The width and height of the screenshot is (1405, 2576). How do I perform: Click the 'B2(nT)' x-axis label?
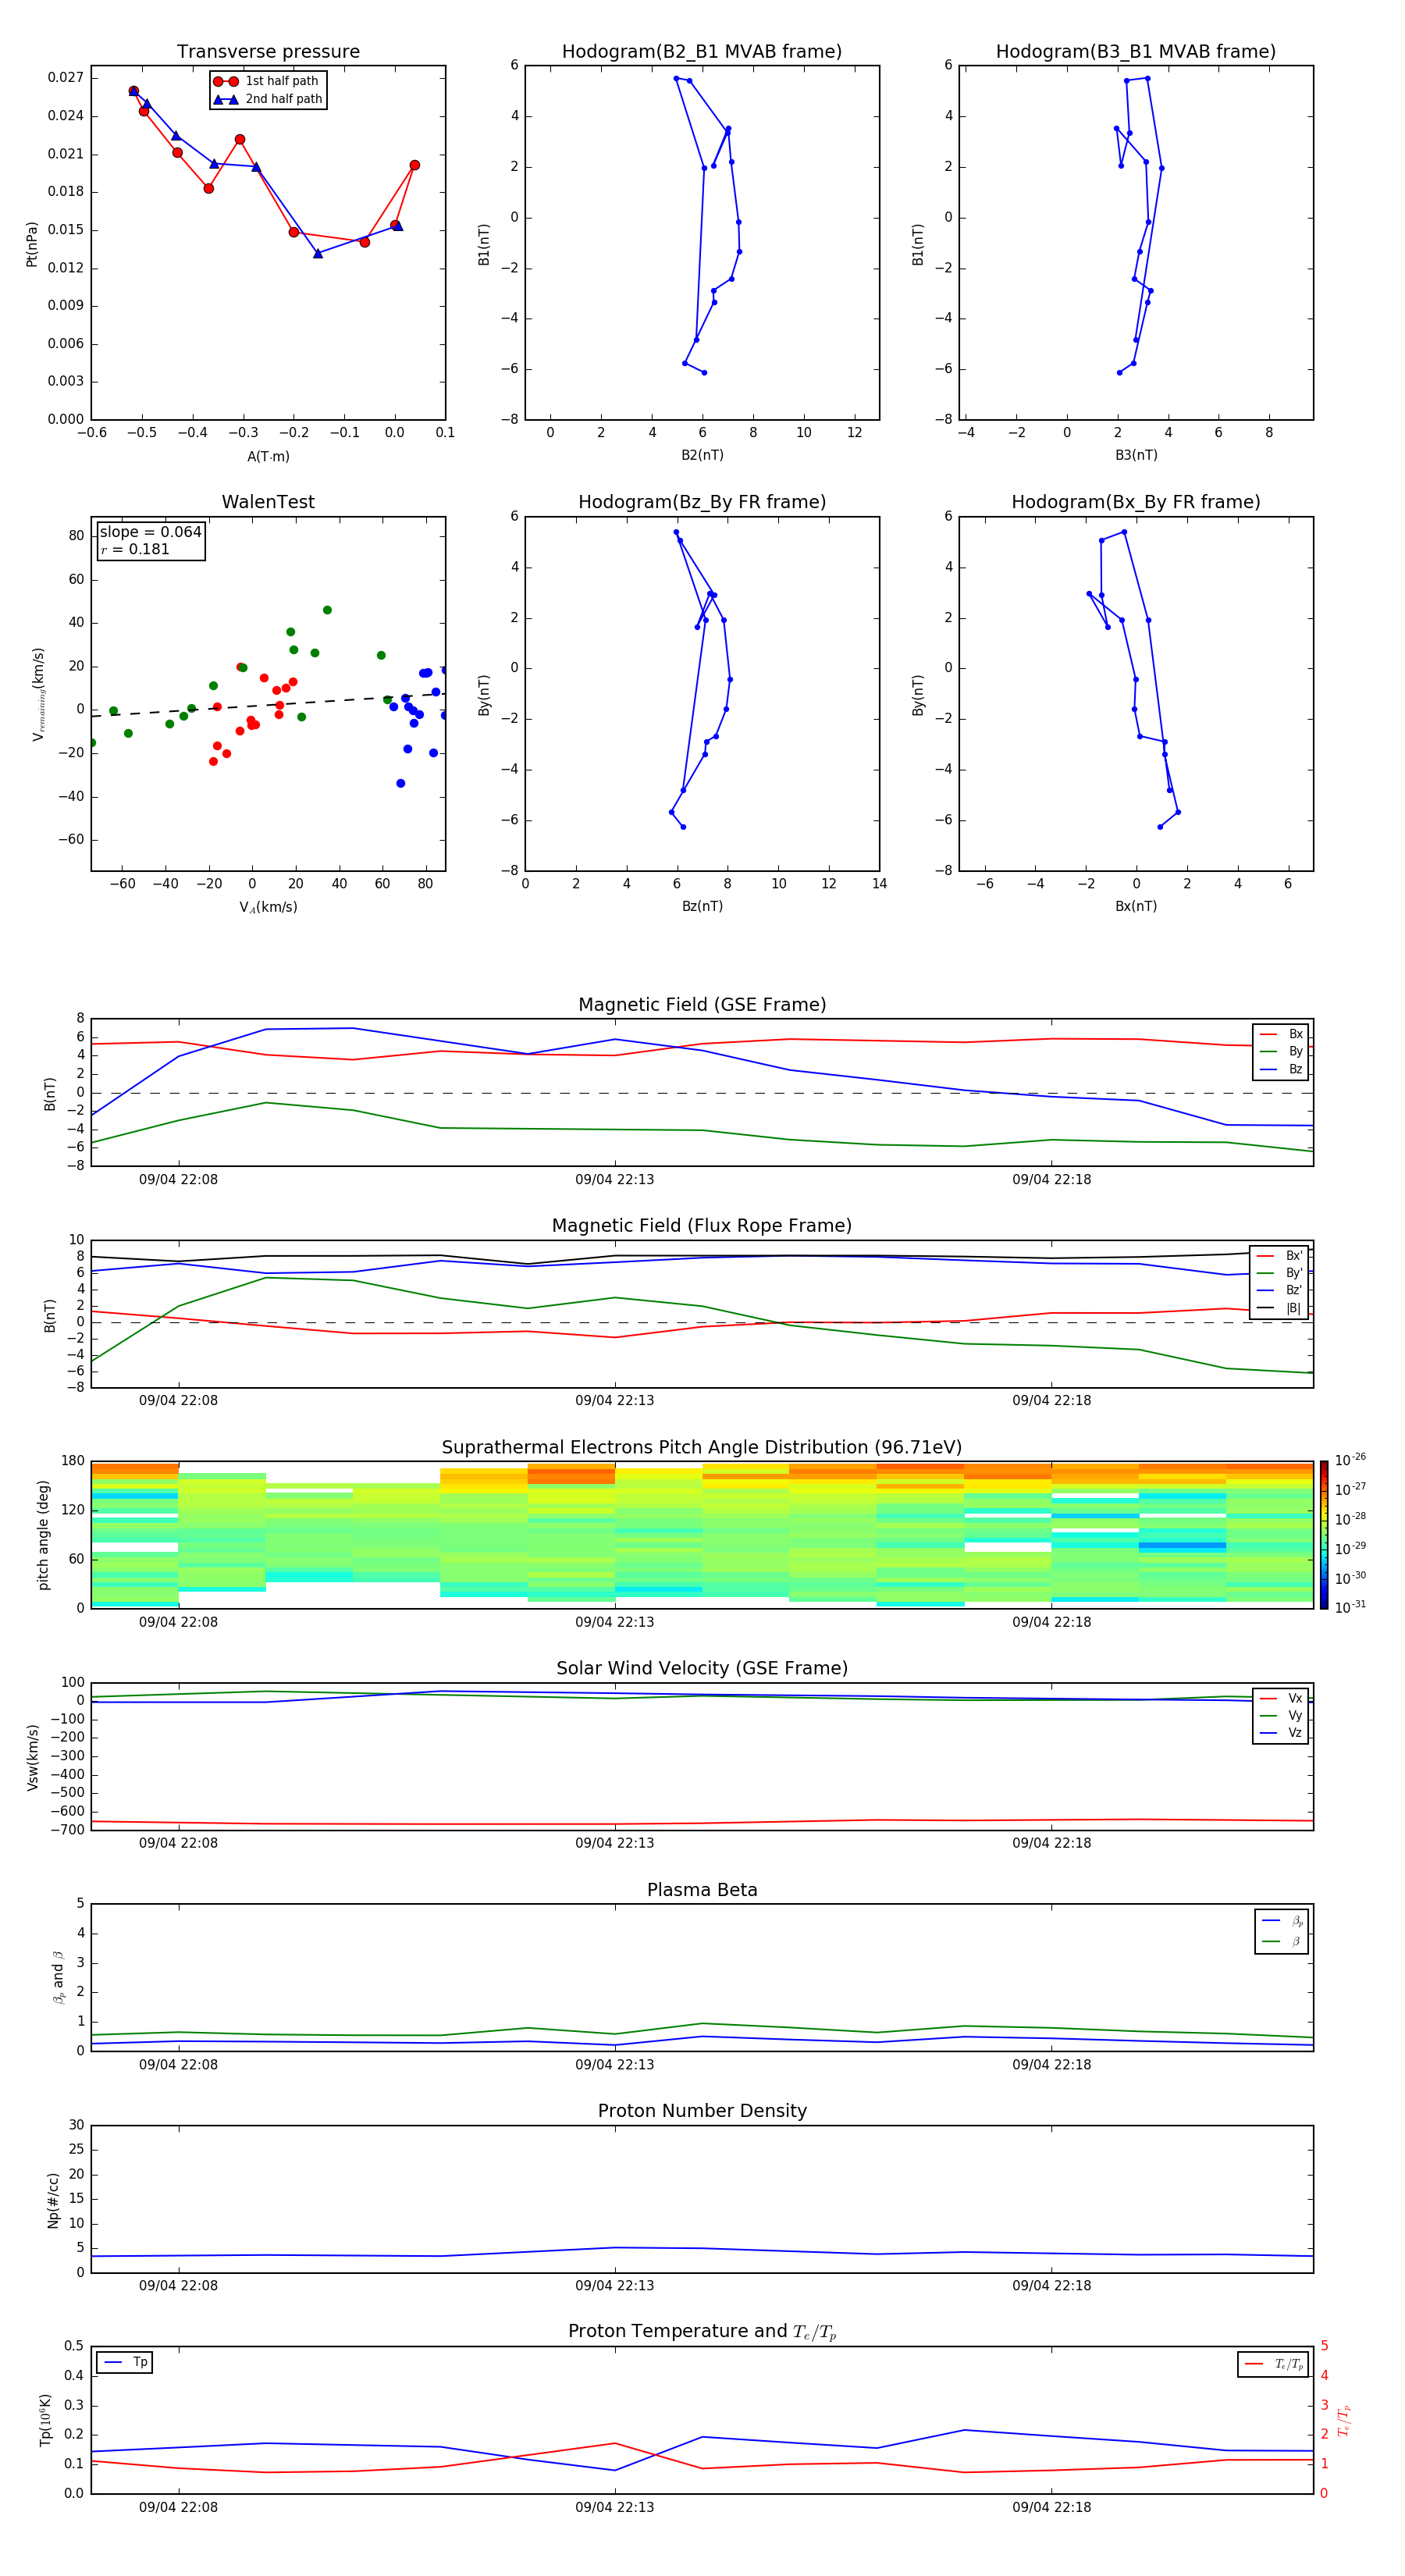click(702, 455)
